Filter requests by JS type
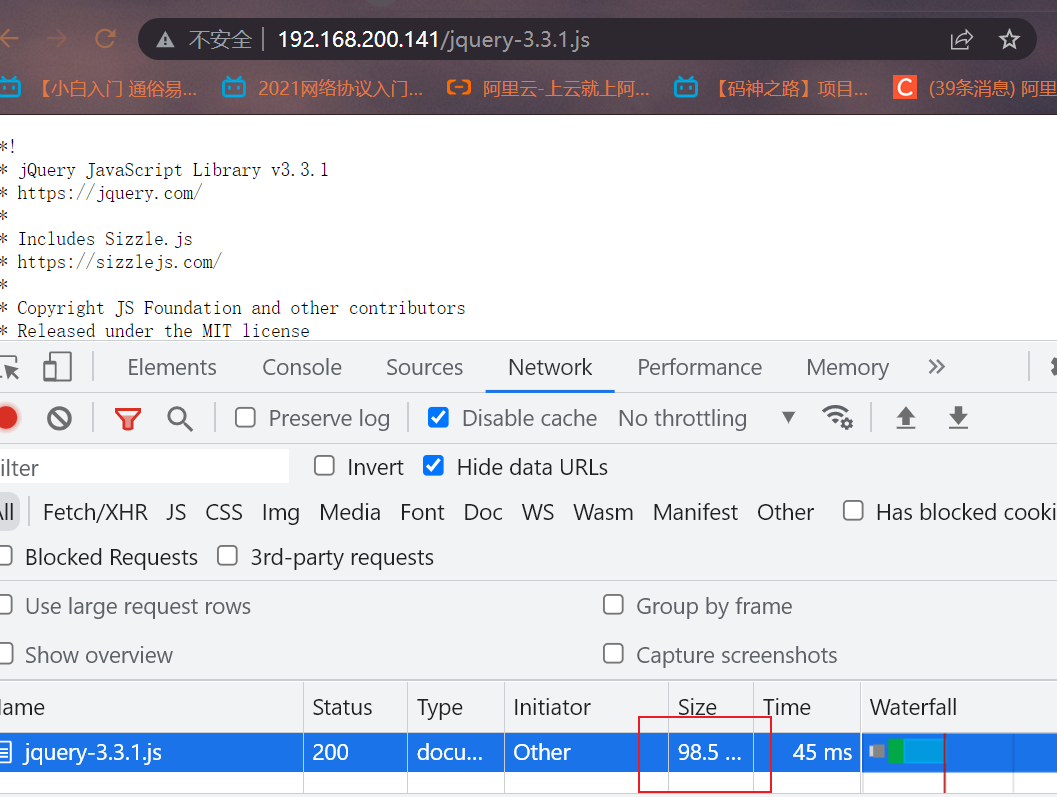The height and width of the screenshot is (797, 1057). (x=176, y=512)
